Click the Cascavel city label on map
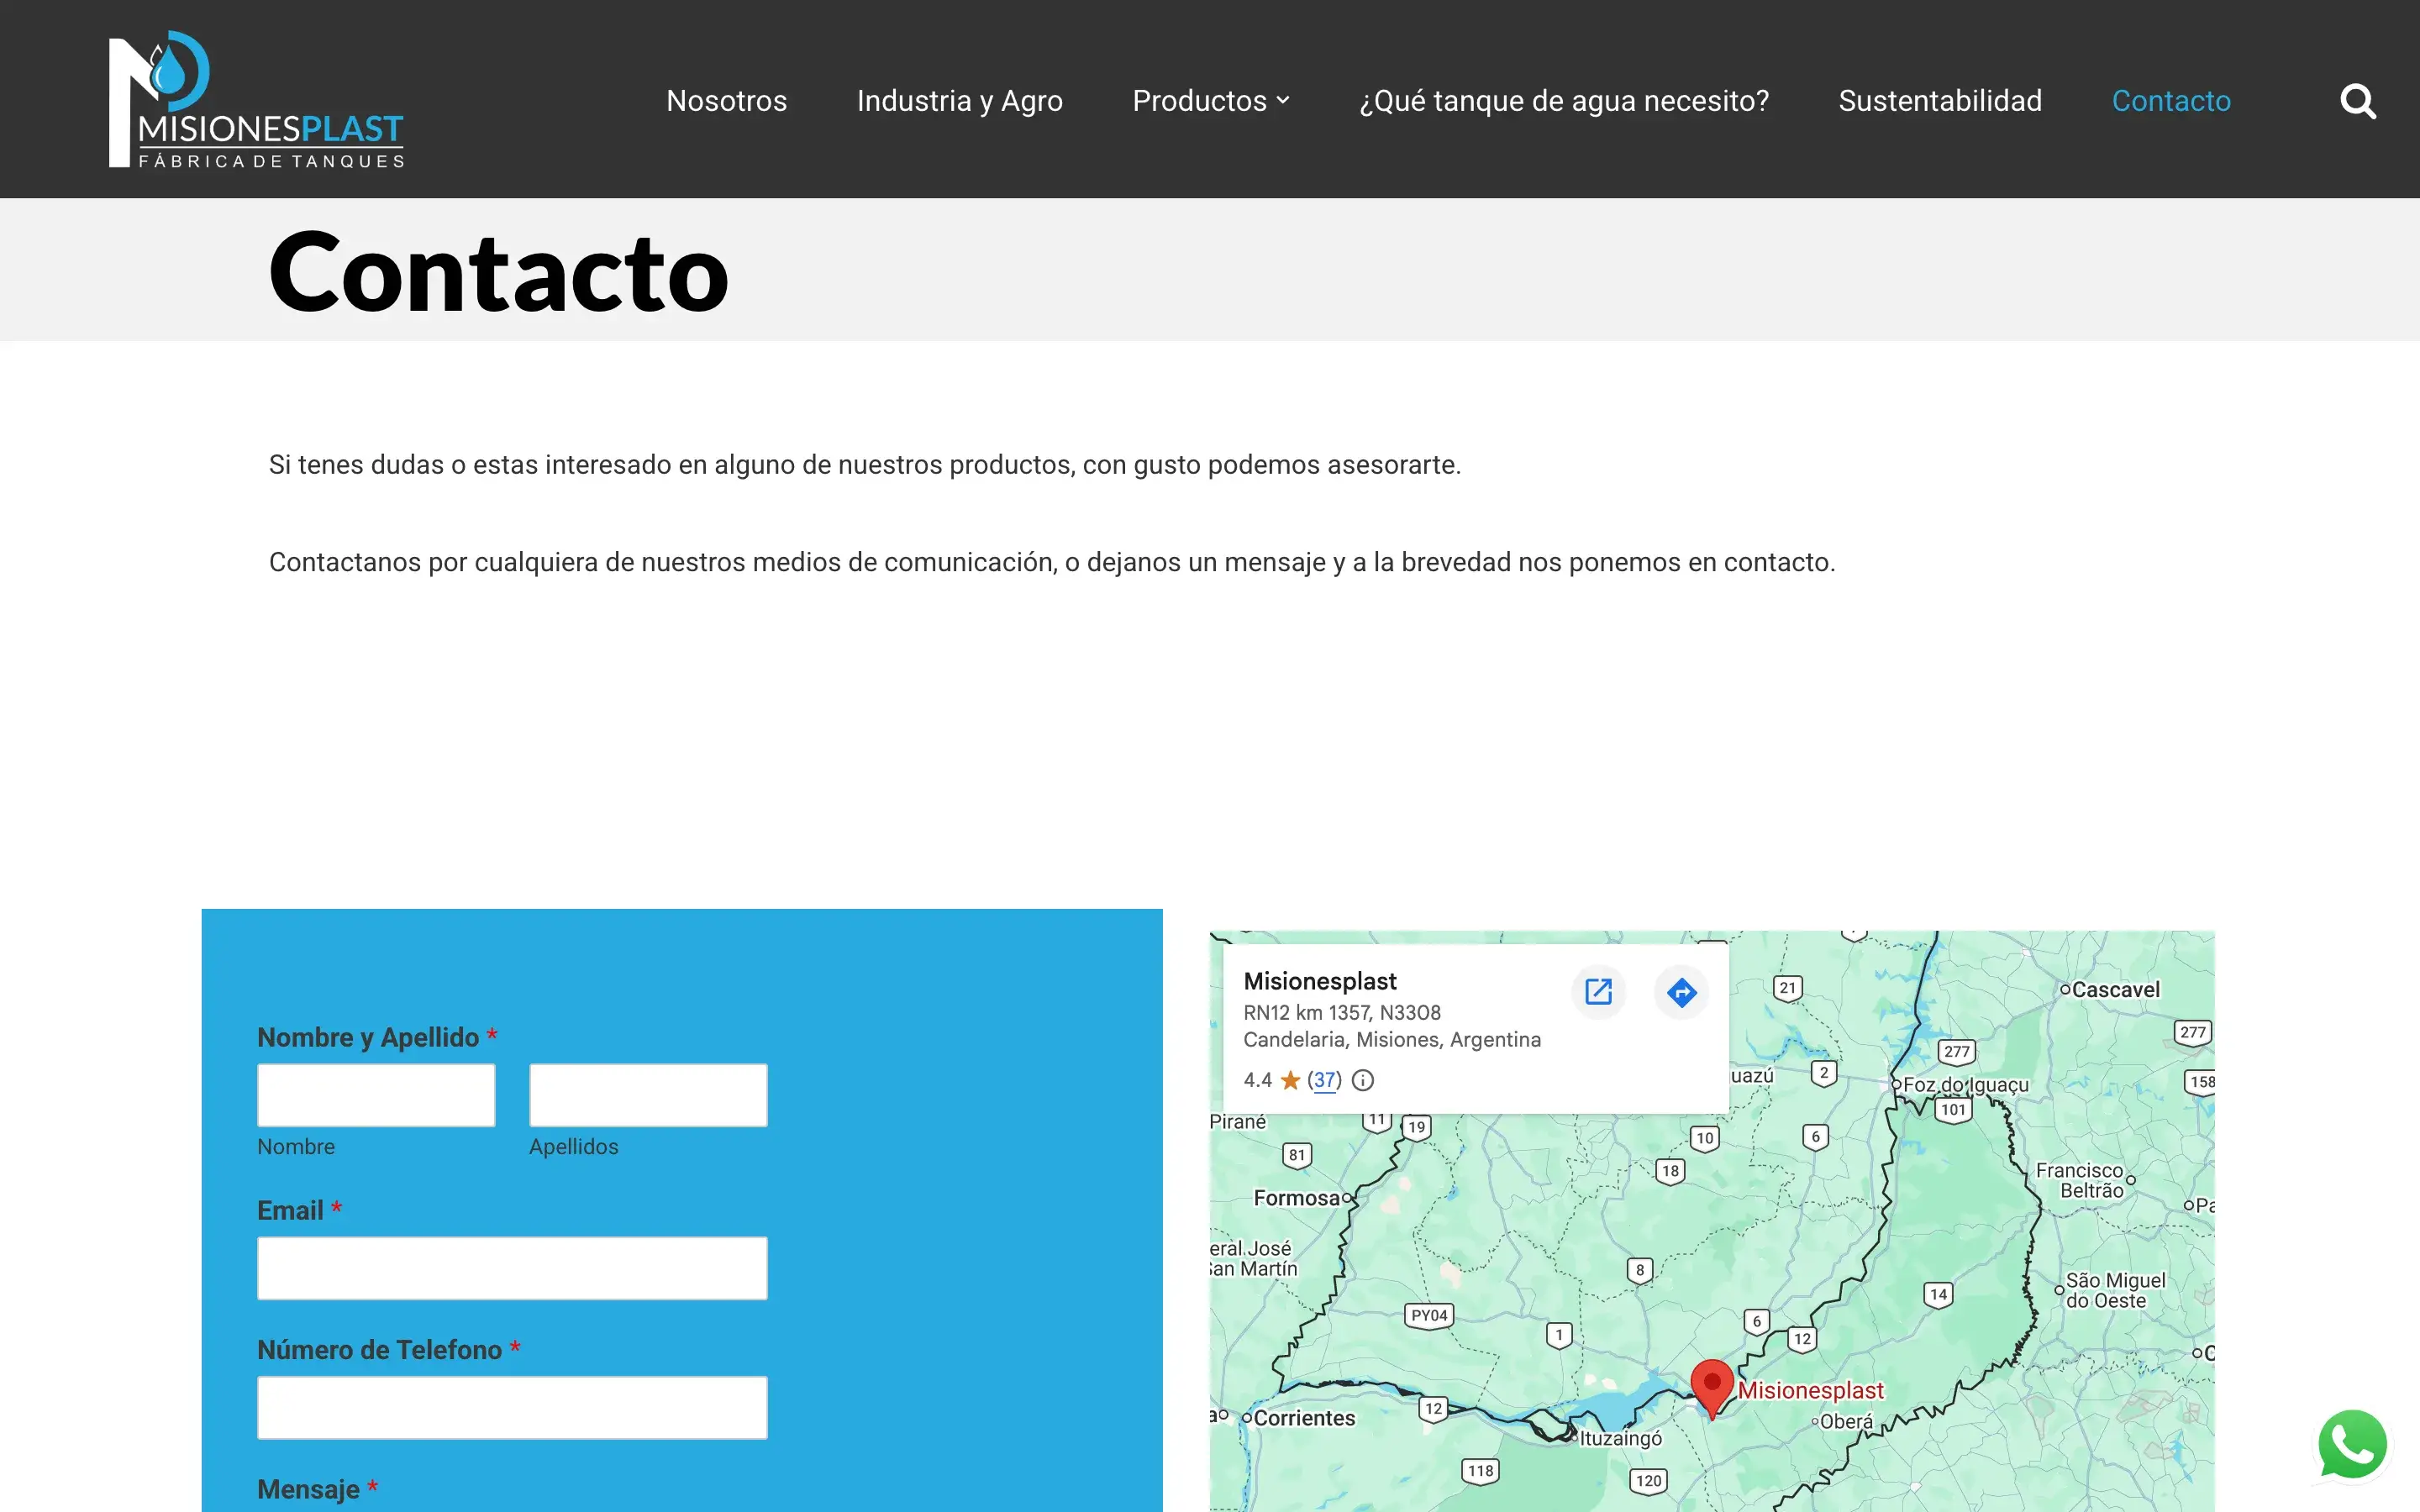 coord(2115,989)
